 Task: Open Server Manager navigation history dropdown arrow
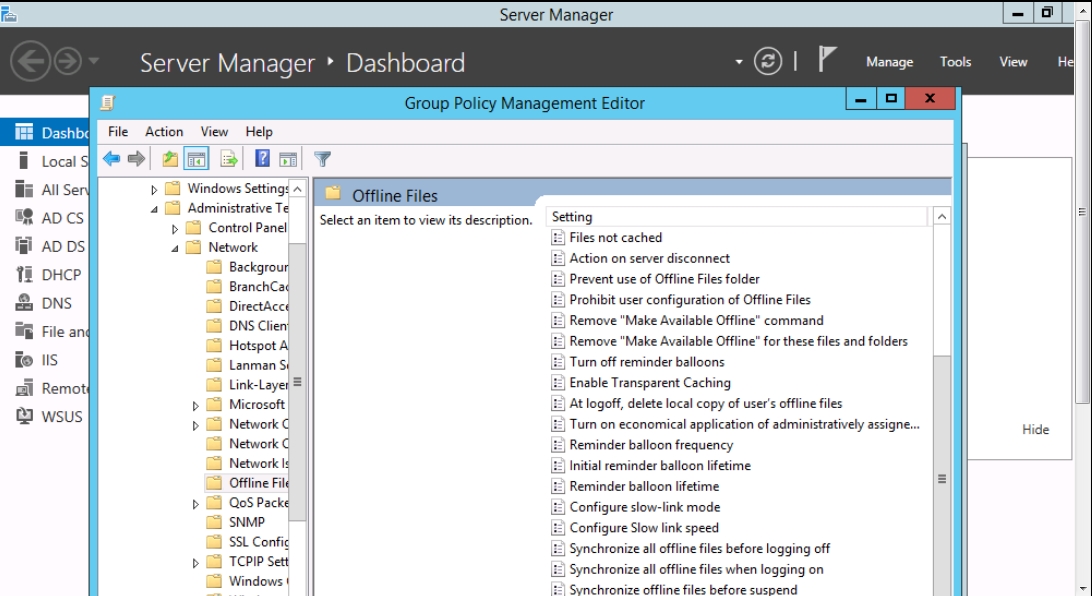coord(93,61)
